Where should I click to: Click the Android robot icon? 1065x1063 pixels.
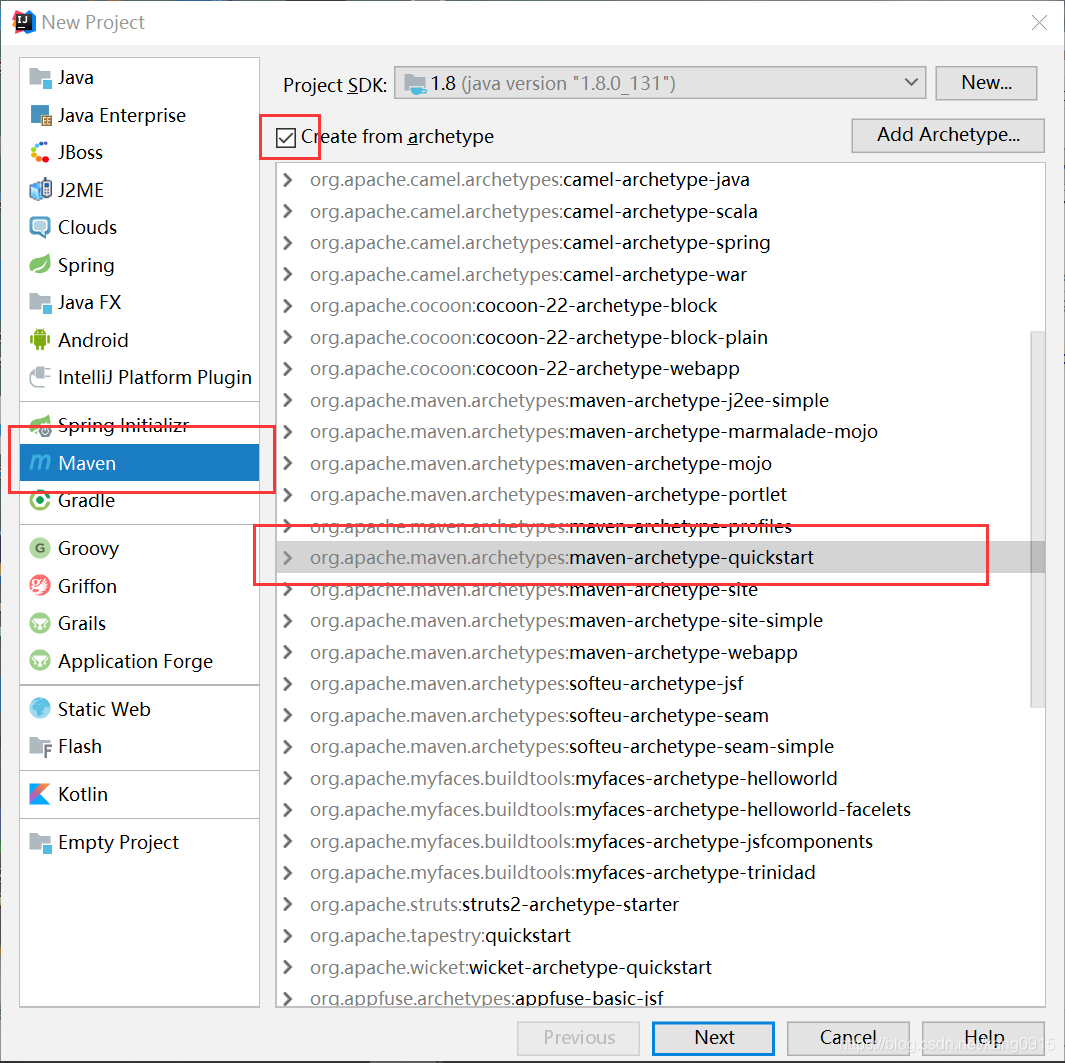[40, 340]
